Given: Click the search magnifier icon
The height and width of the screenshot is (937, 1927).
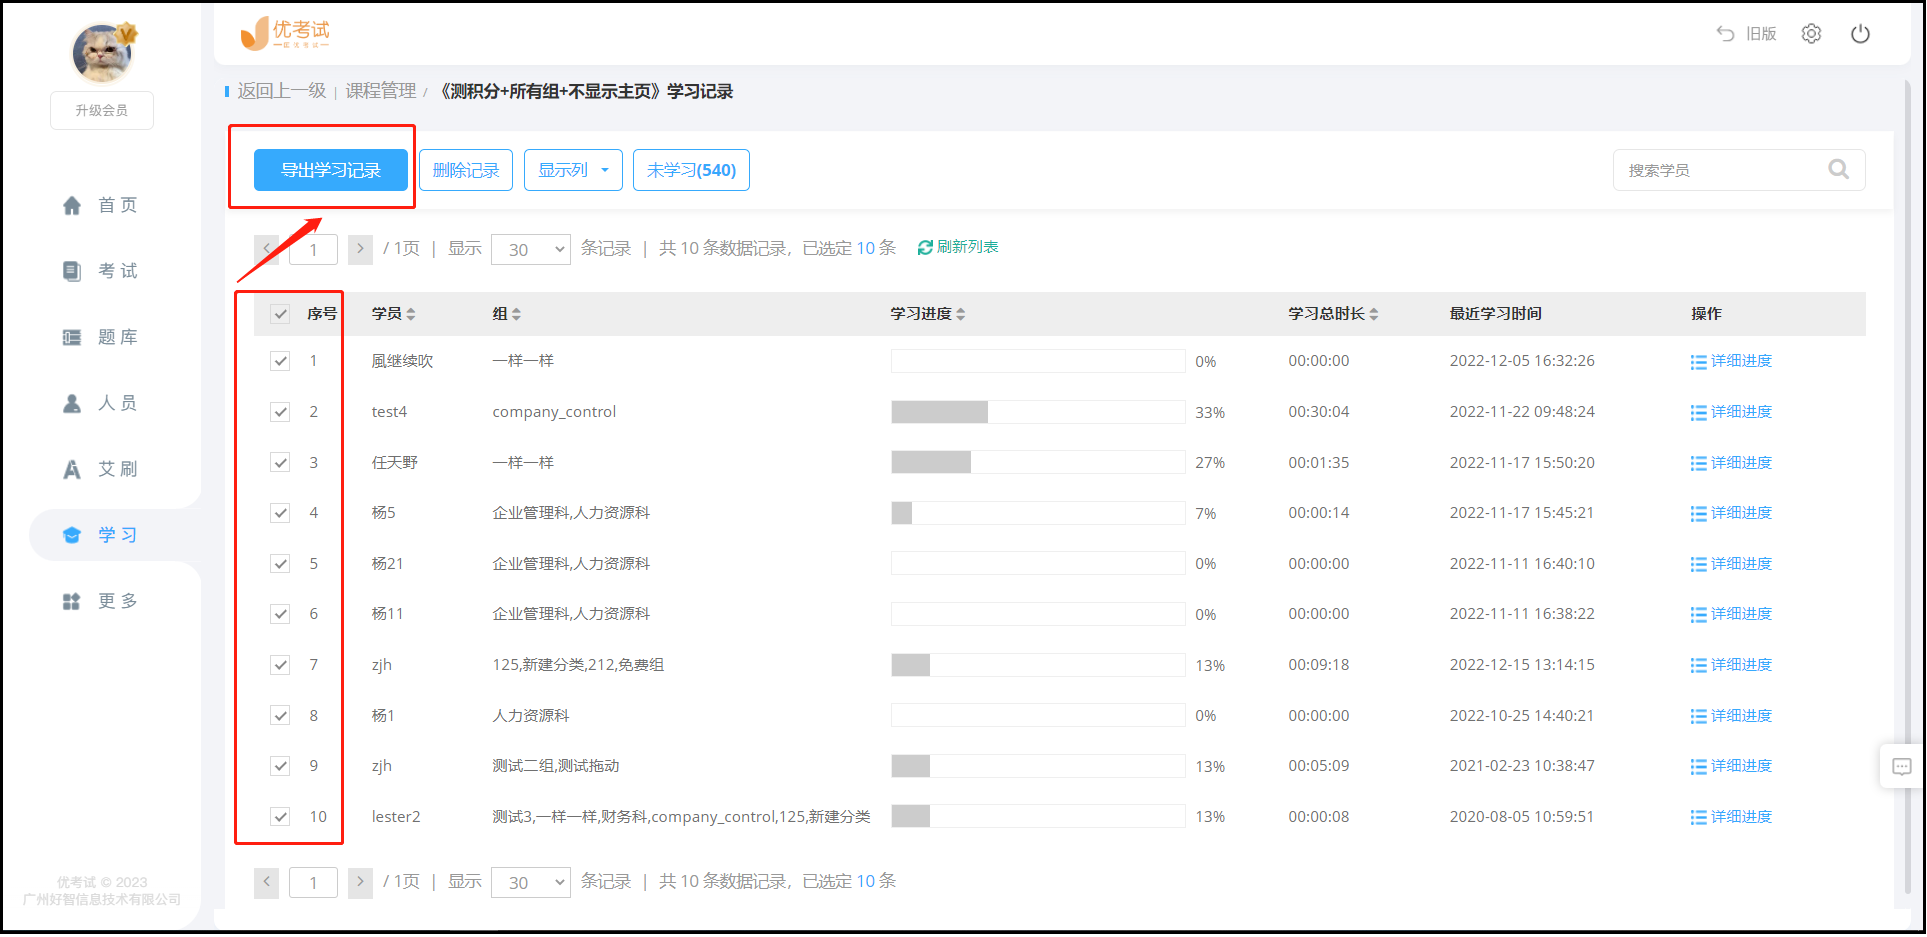Looking at the screenshot, I should tap(1838, 170).
